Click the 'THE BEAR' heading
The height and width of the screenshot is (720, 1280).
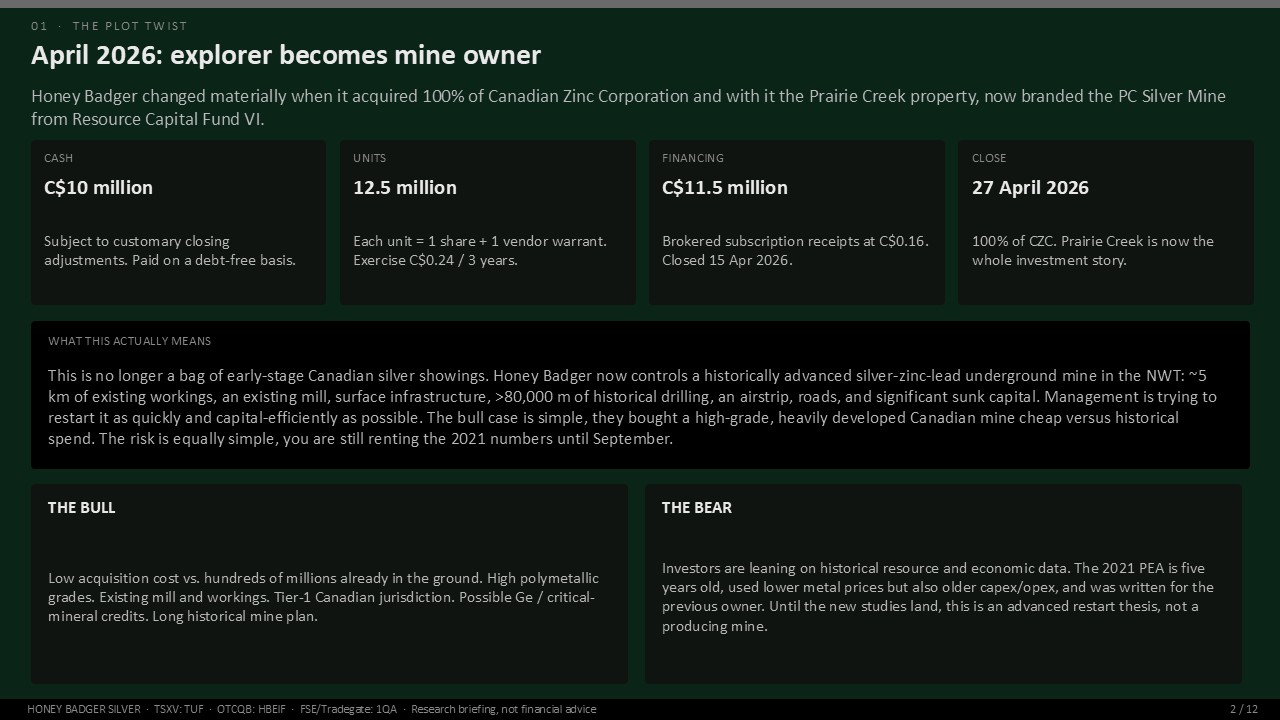coord(697,507)
